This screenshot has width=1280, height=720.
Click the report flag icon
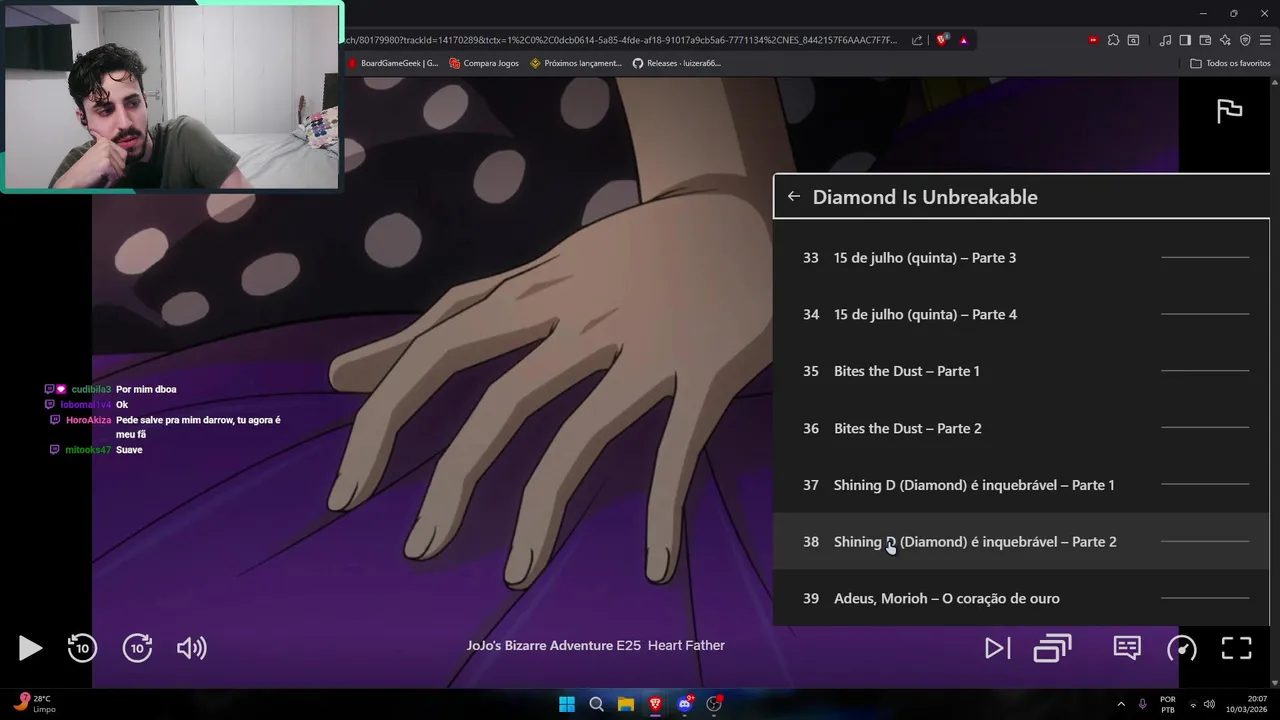[1229, 111]
